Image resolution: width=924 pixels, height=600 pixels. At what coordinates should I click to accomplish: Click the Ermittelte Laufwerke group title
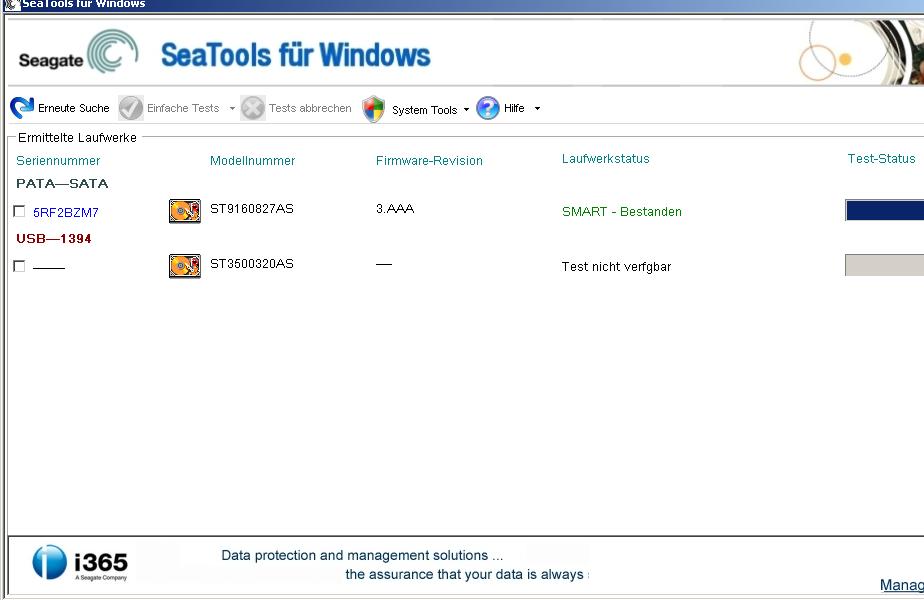[77, 137]
